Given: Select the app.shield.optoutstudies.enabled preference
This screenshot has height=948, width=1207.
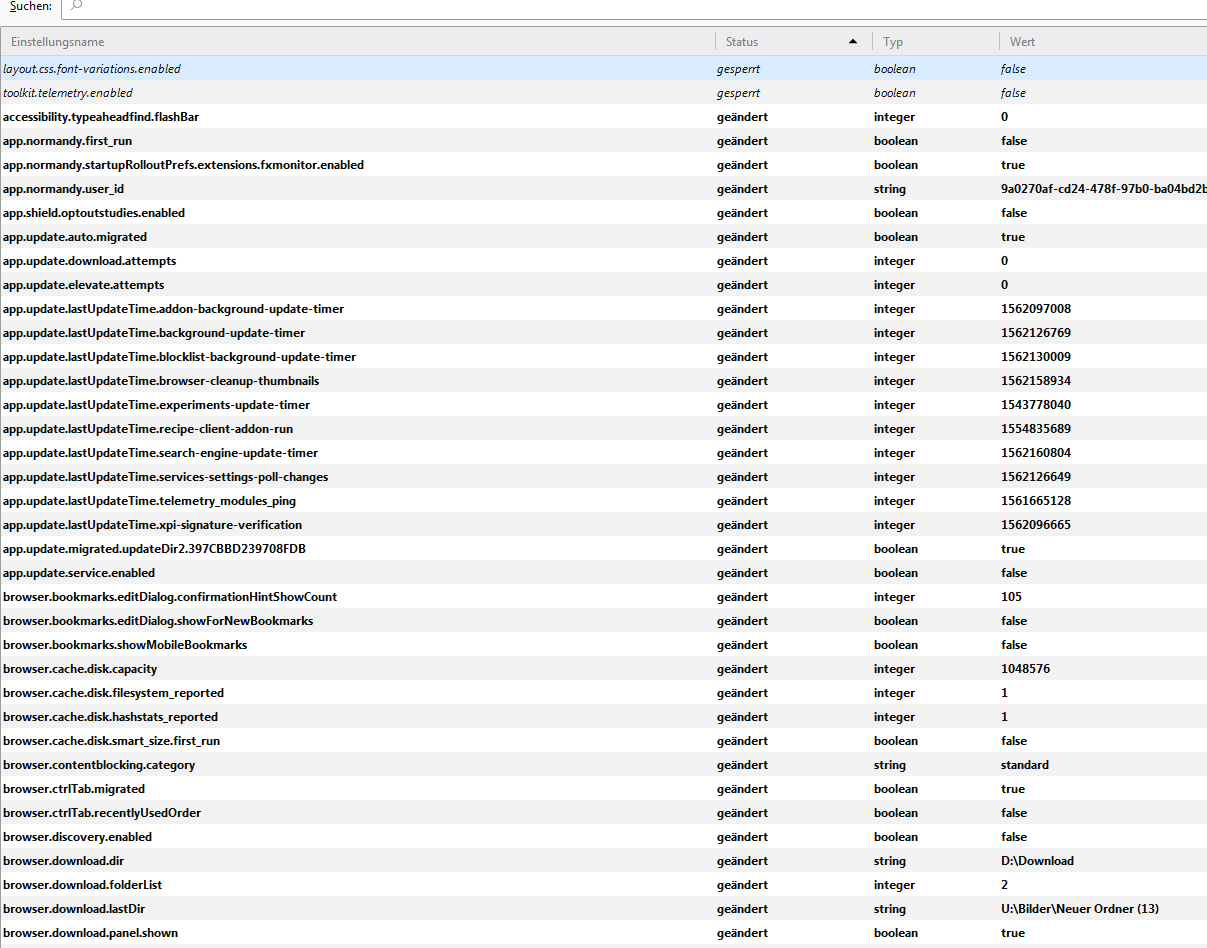Looking at the screenshot, I should (94, 213).
